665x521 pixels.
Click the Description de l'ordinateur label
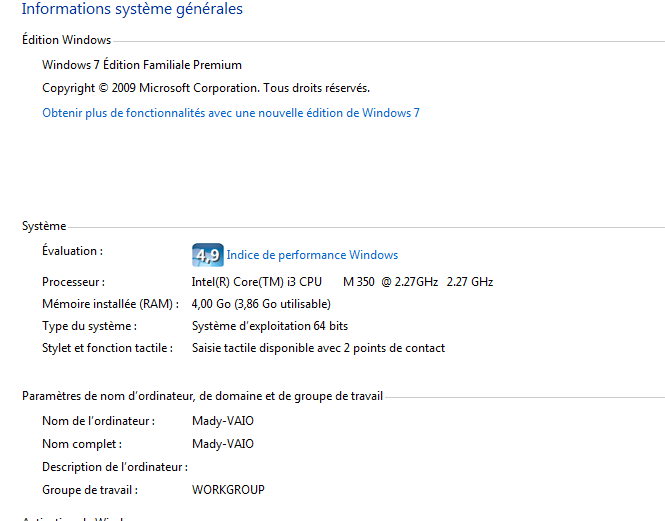coord(114,467)
